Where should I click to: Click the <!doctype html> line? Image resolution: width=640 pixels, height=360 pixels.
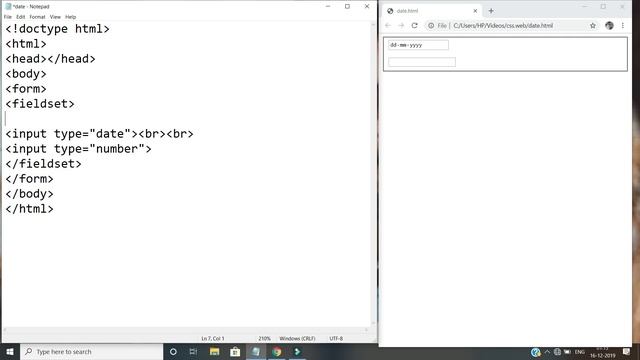pyautogui.click(x=58, y=29)
